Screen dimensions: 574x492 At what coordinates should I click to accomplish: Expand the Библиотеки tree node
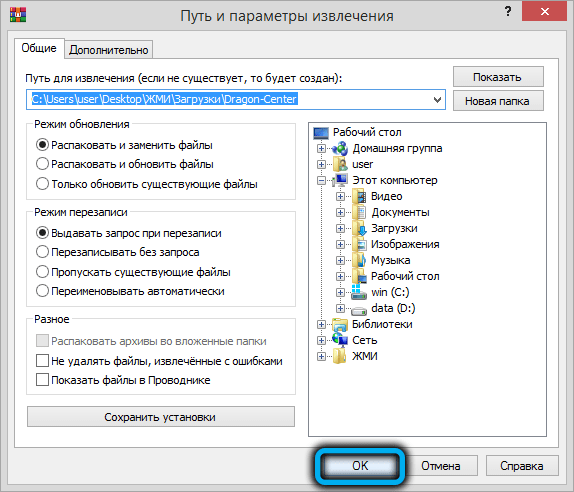321,324
